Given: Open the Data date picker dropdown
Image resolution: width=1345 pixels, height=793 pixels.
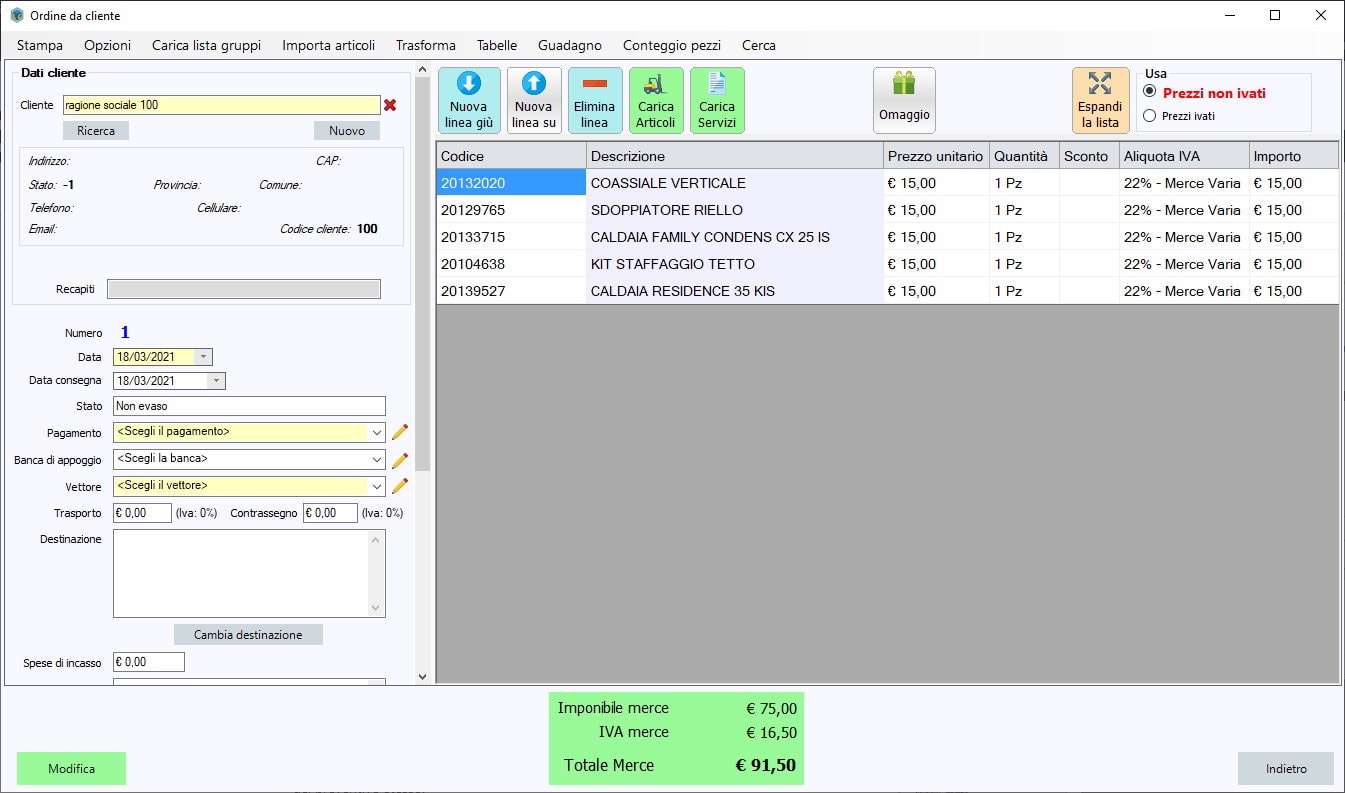Looking at the screenshot, I should point(203,357).
